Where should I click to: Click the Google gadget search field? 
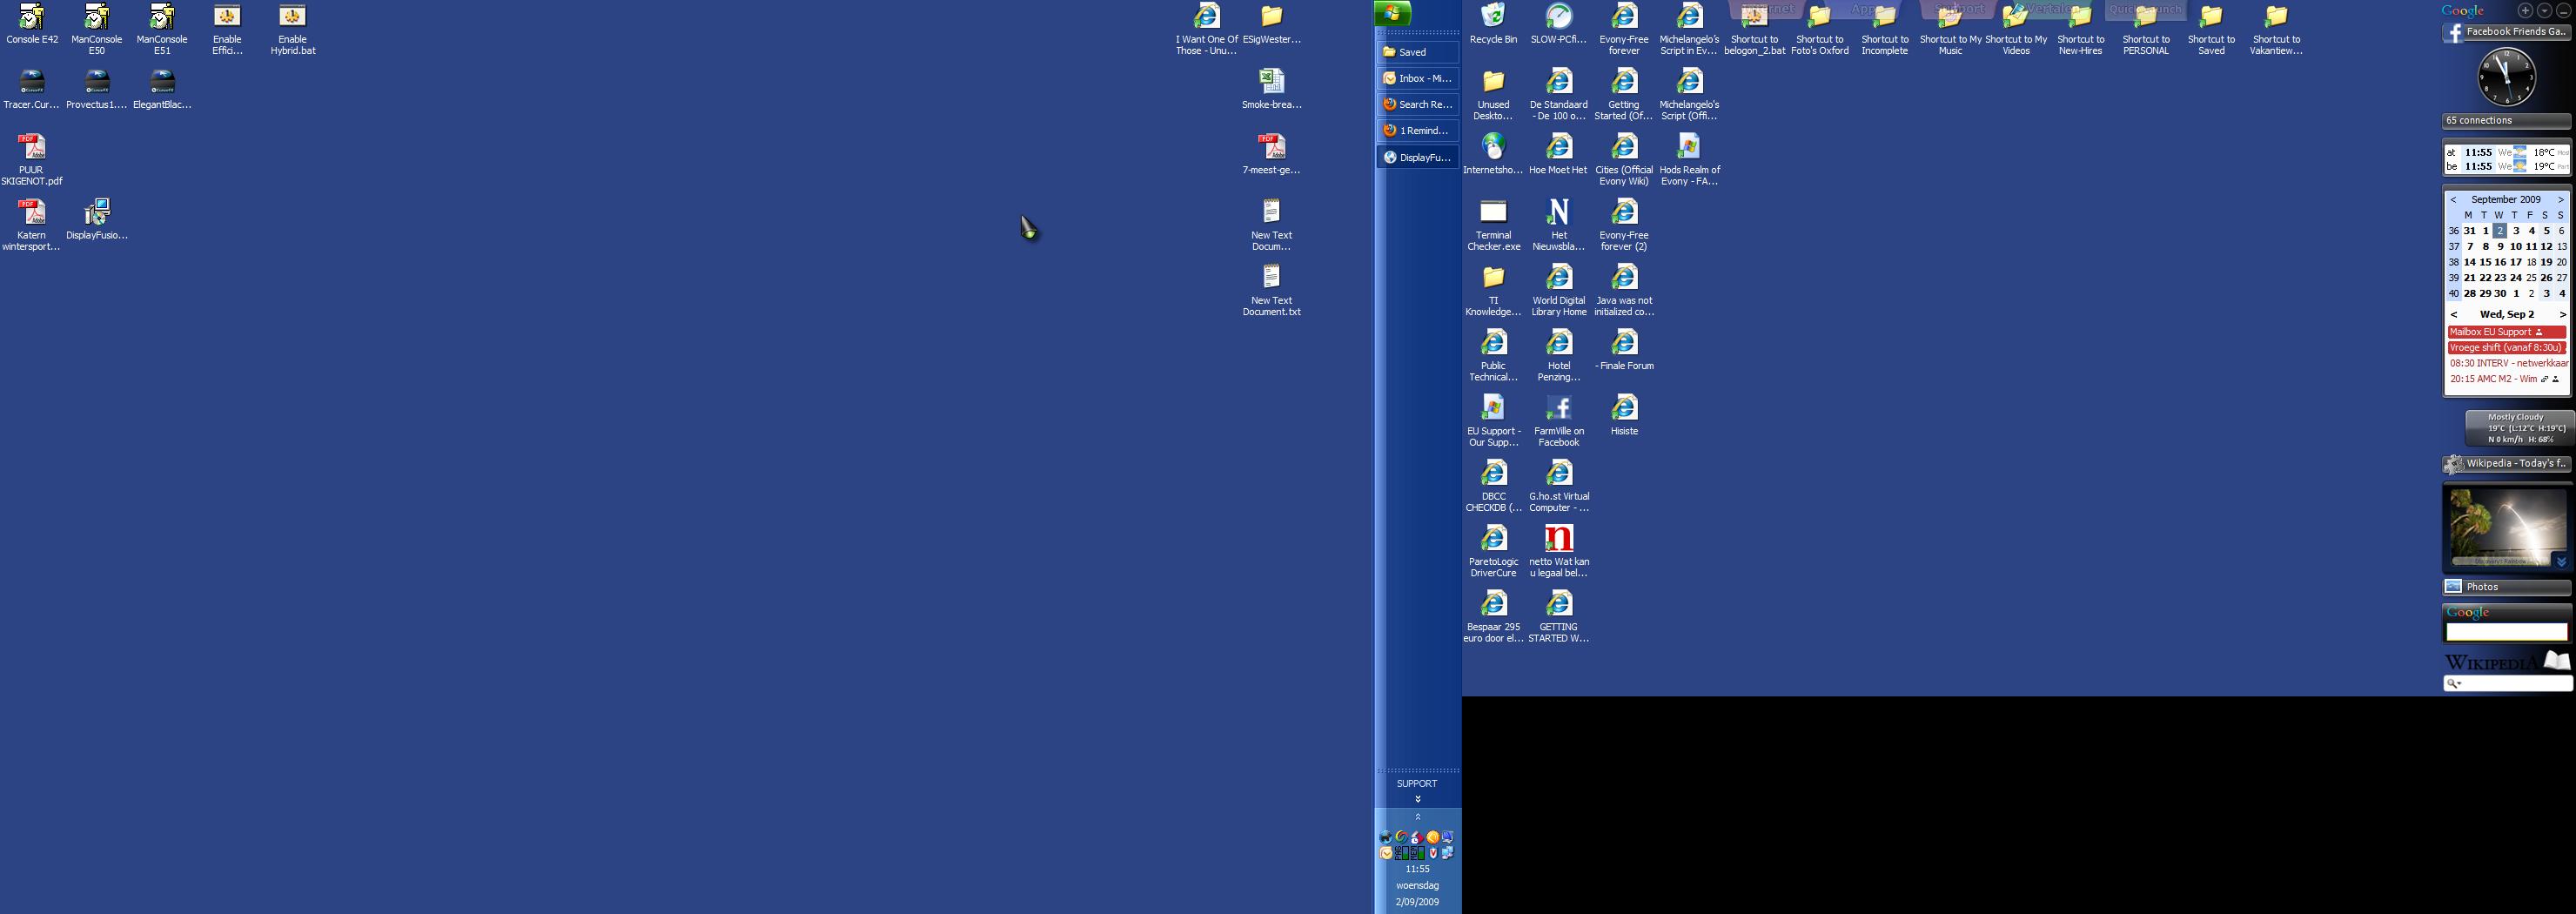point(2506,632)
